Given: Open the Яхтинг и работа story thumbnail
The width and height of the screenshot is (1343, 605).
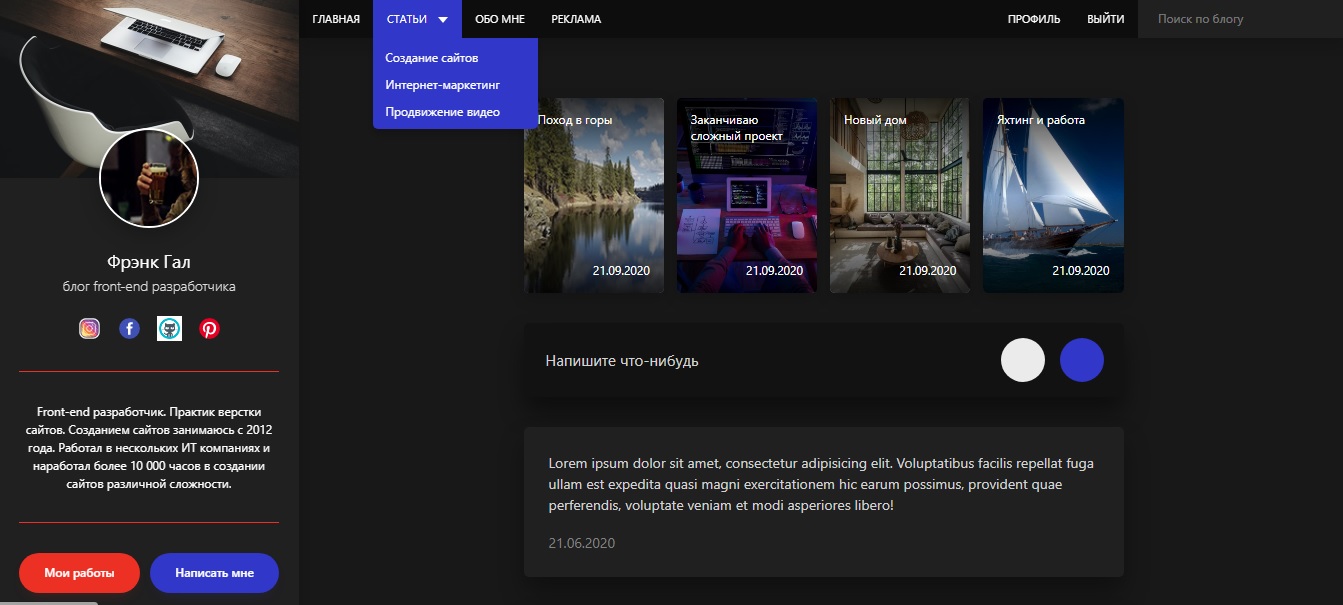Looking at the screenshot, I should (x=1053, y=195).
